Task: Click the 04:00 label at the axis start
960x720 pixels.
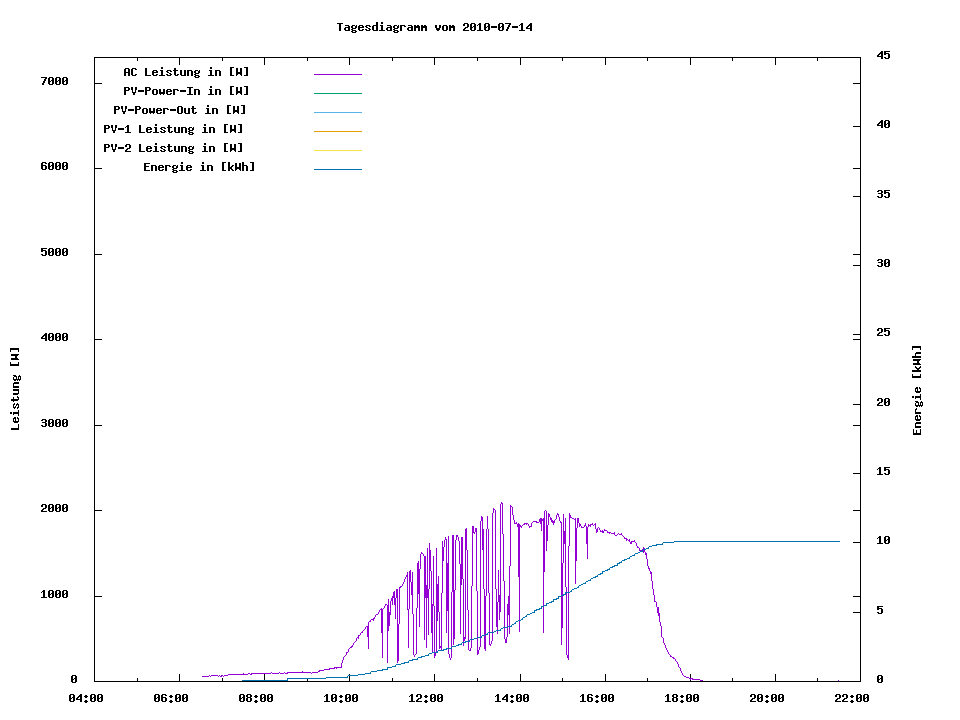Action: (x=86, y=699)
